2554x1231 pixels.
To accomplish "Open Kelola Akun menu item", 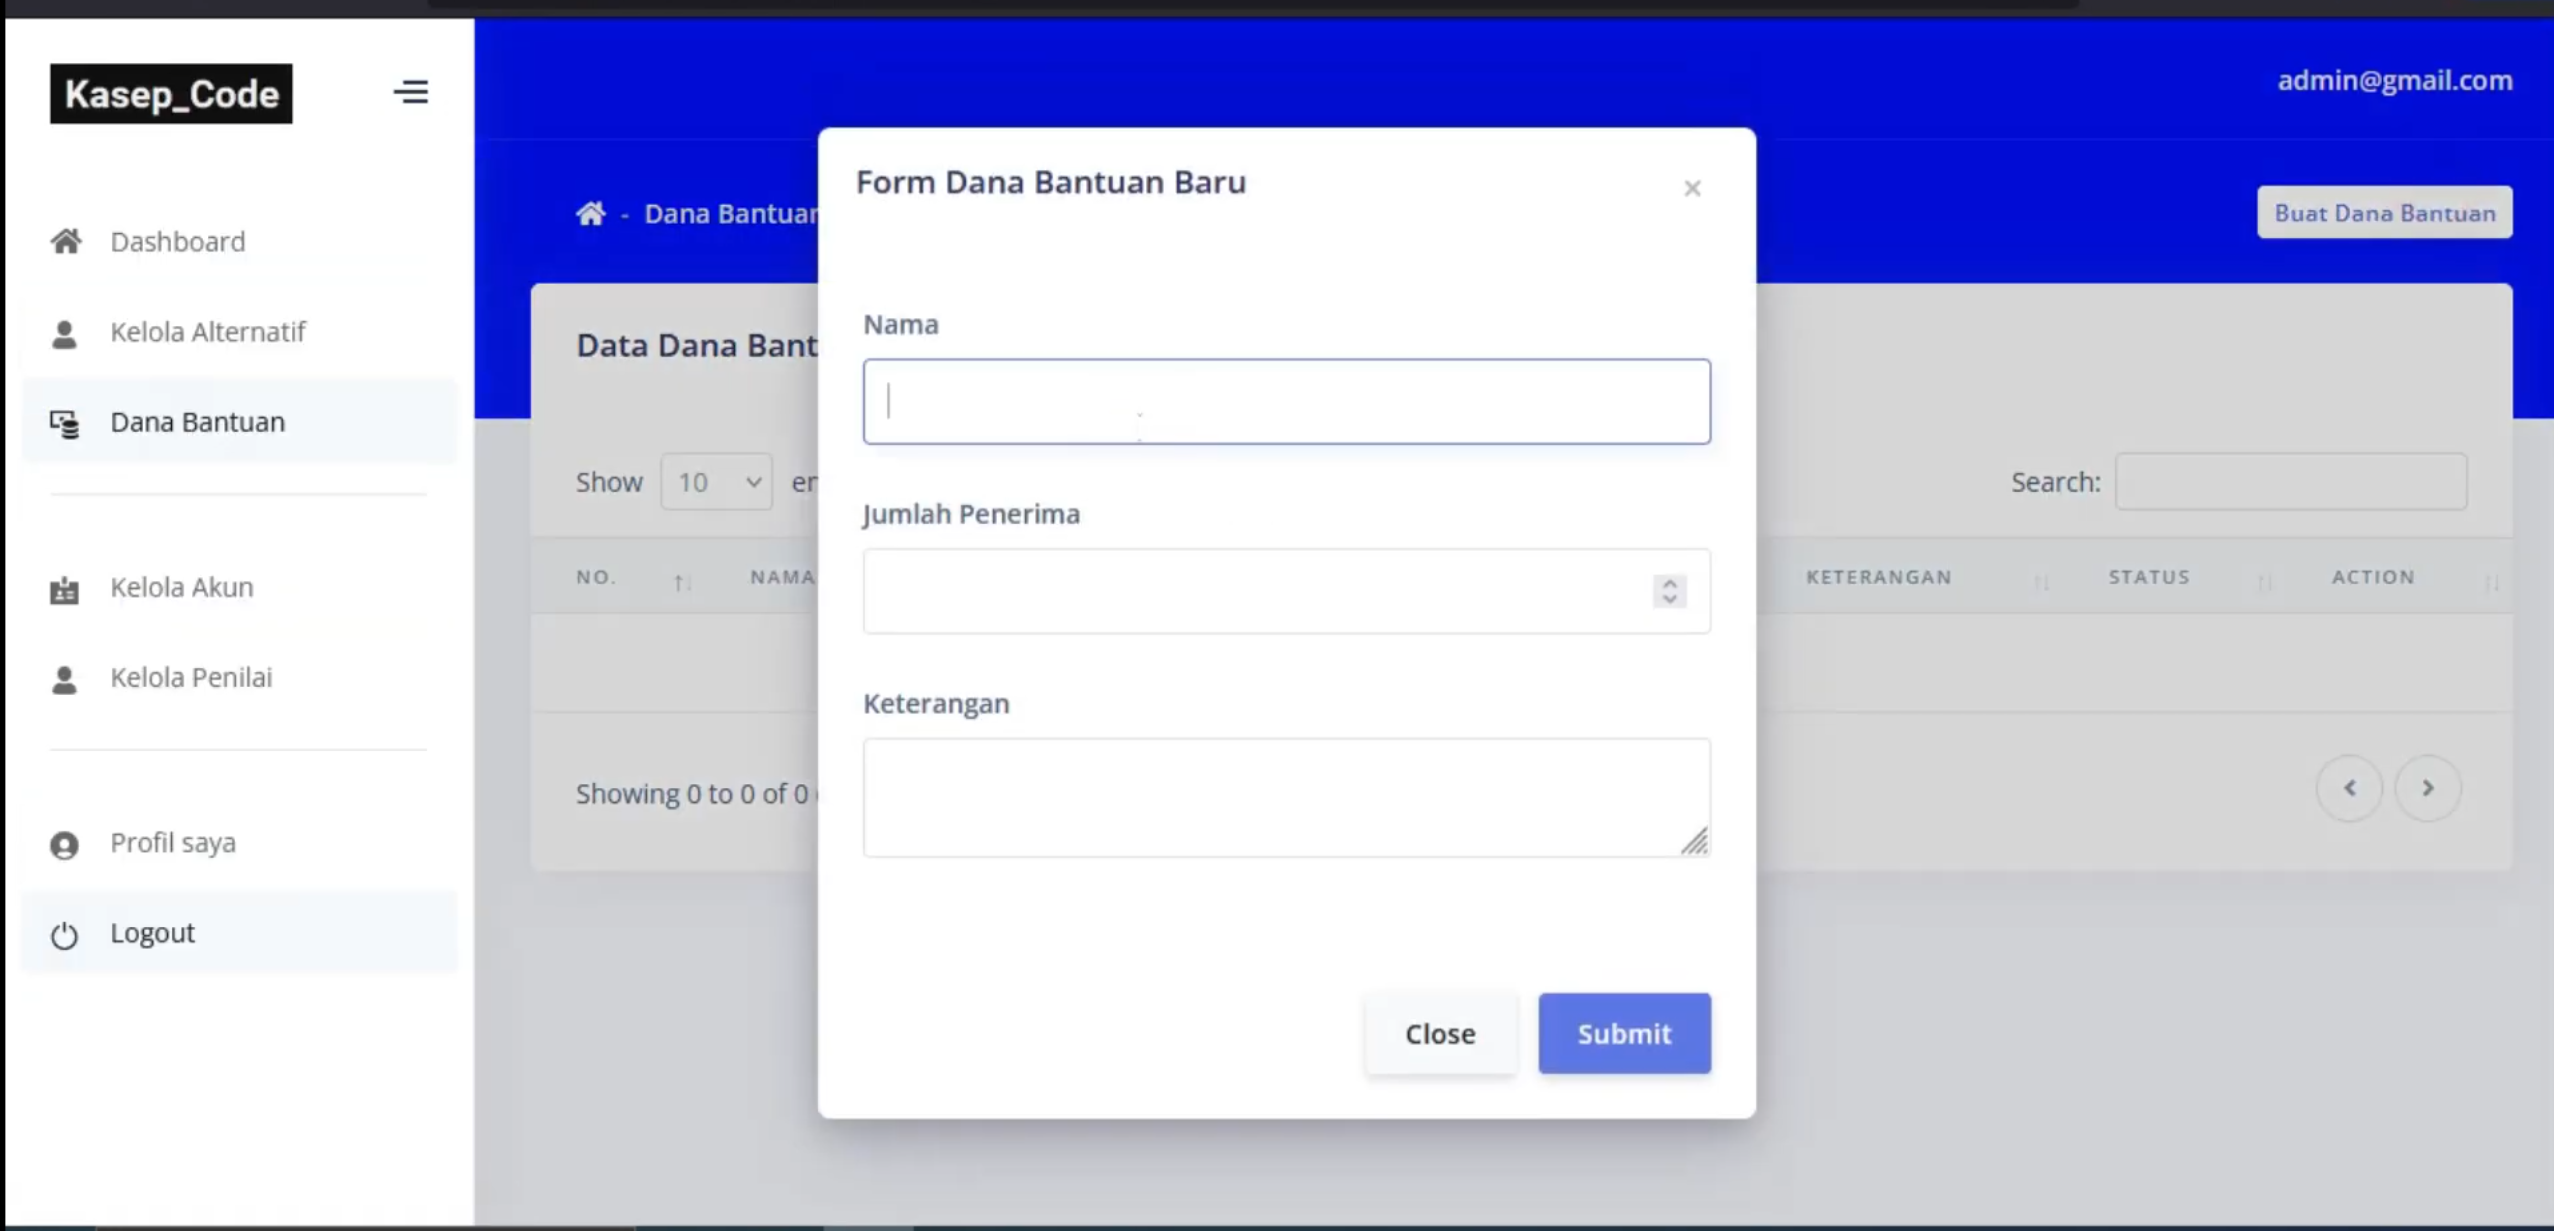I will [x=239, y=587].
